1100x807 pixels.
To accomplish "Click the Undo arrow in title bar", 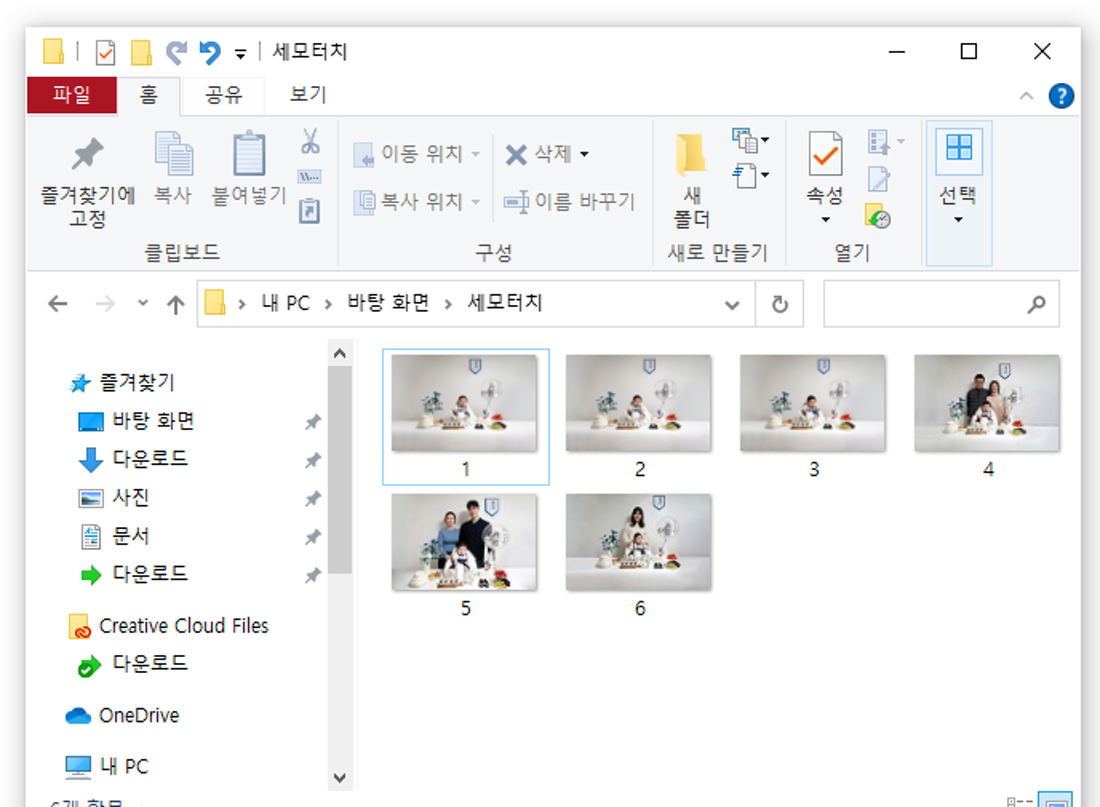I will pyautogui.click(x=210, y=52).
